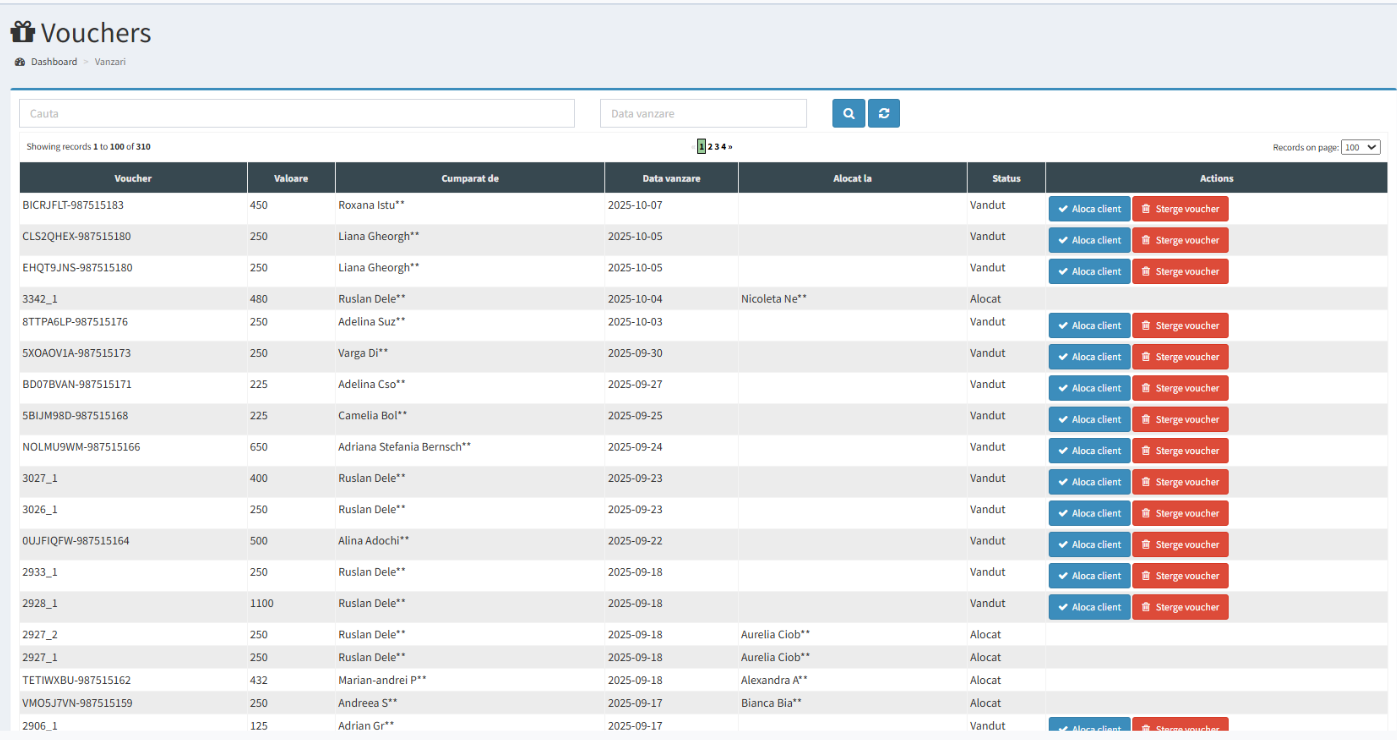
Task: Go to page 4 of results
Action: pyautogui.click(x=724, y=147)
